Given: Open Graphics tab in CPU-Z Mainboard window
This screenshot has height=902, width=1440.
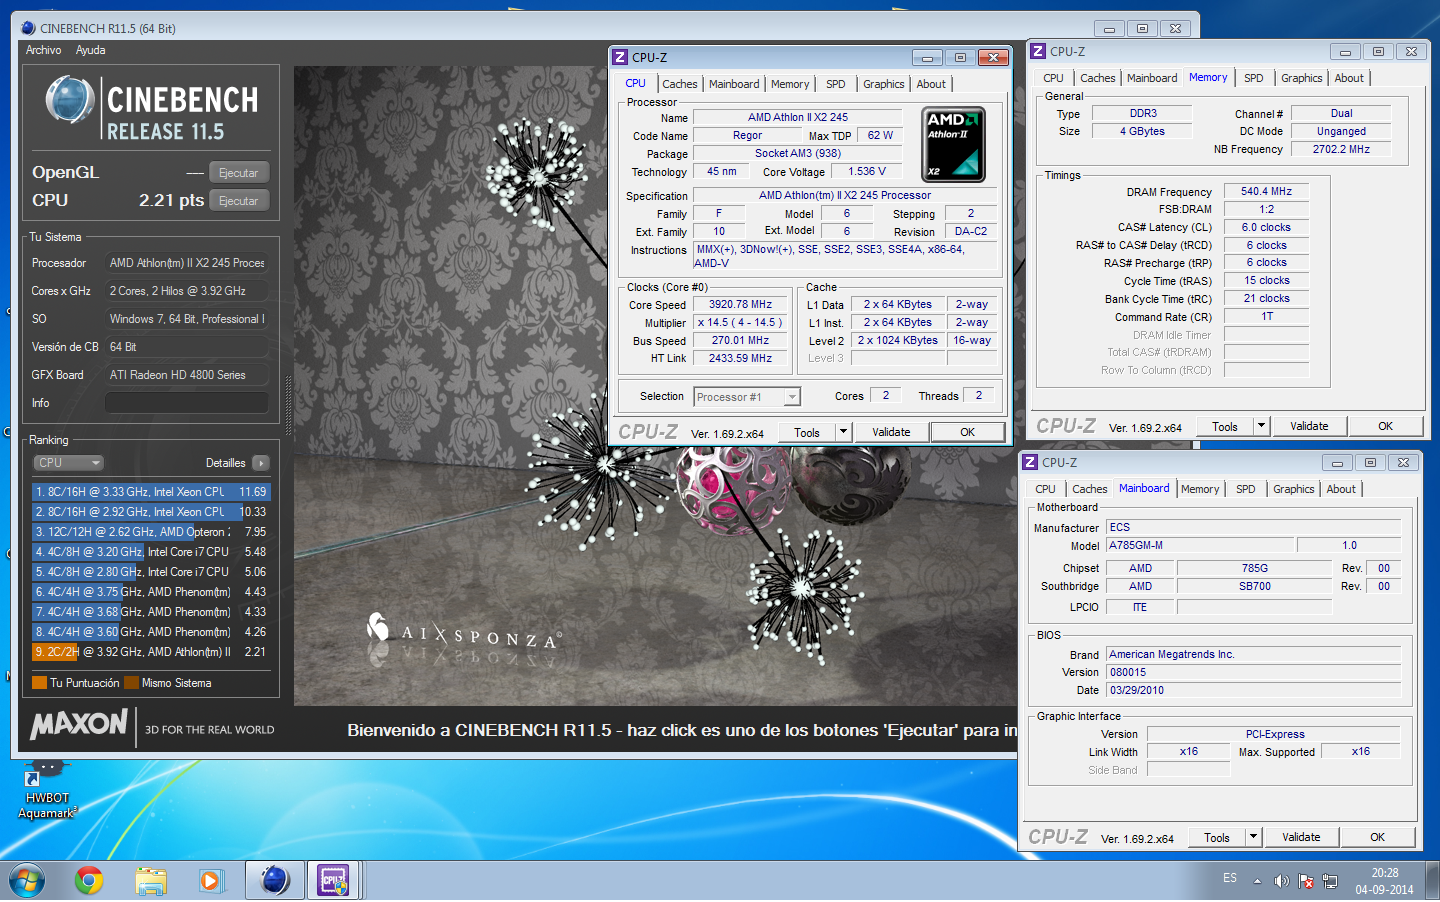Looking at the screenshot, I should tap(1293, 489).
